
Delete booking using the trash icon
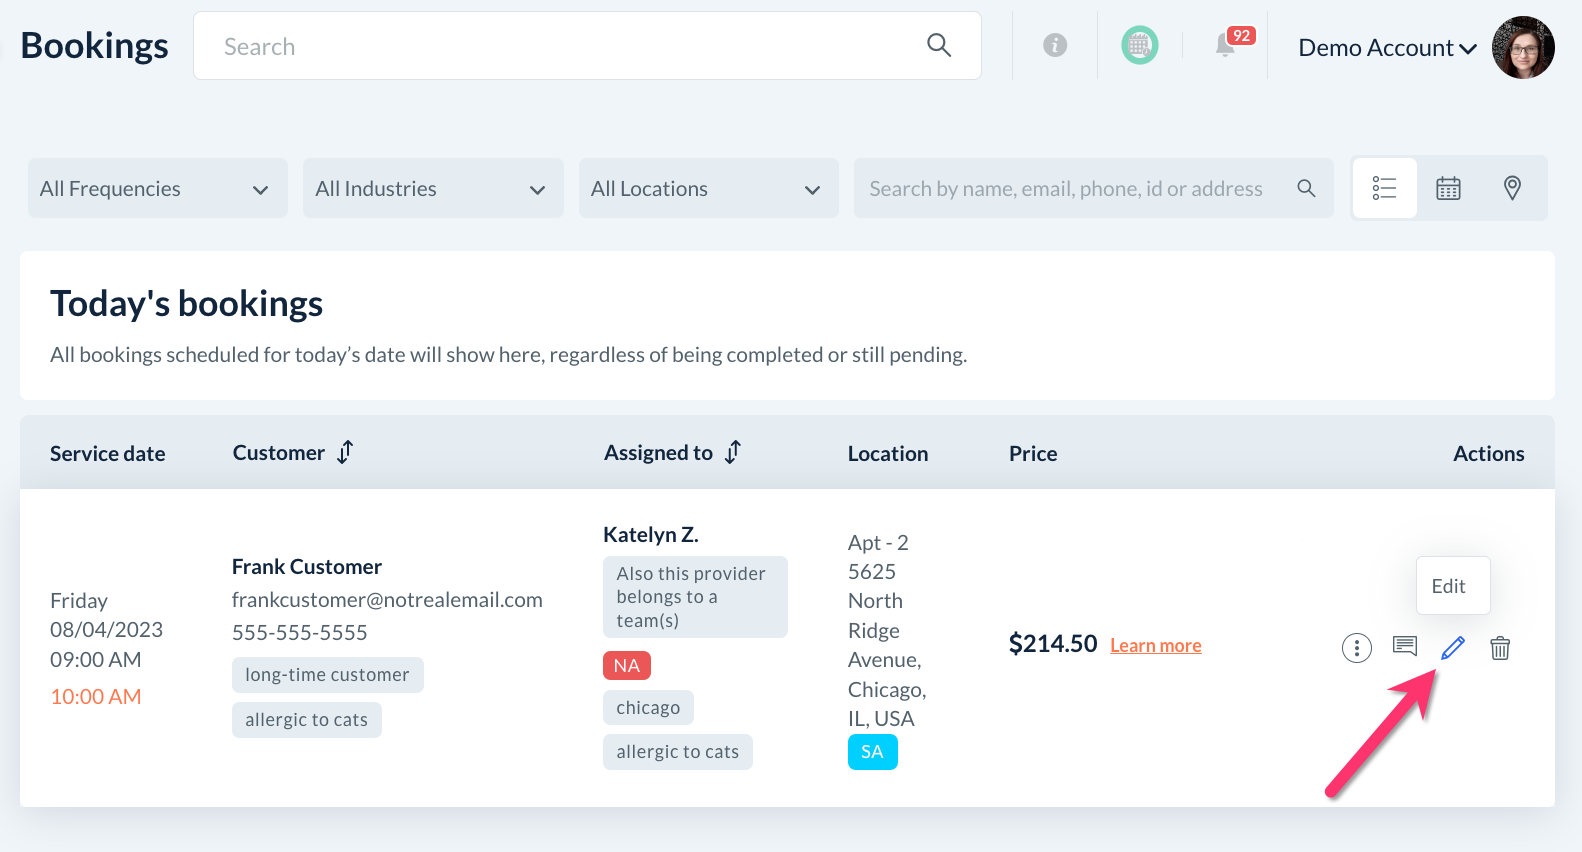tap(1500, 648)
